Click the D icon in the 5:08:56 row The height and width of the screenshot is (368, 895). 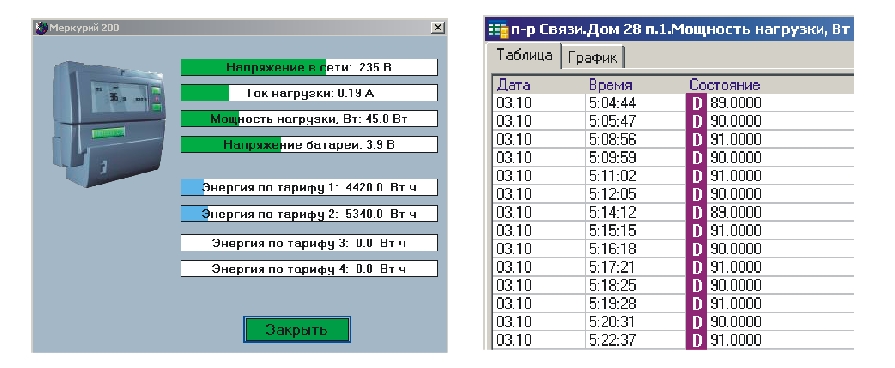696,140
